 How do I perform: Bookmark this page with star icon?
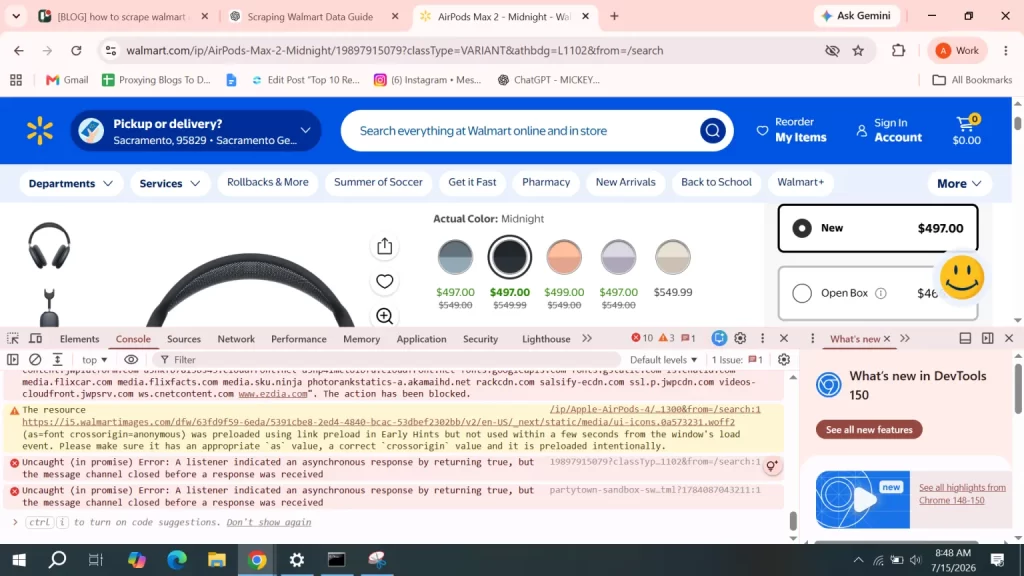pyautogui.click(x=858, y=50)
